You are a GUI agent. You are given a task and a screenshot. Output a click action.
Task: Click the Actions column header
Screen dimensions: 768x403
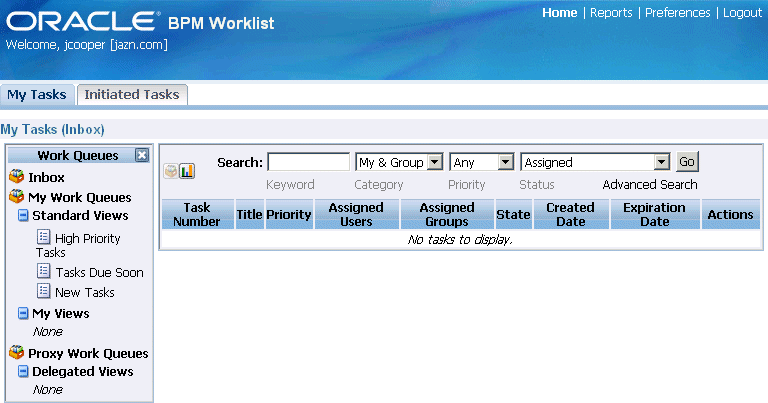pyautogui.click(x=730, y=214)
